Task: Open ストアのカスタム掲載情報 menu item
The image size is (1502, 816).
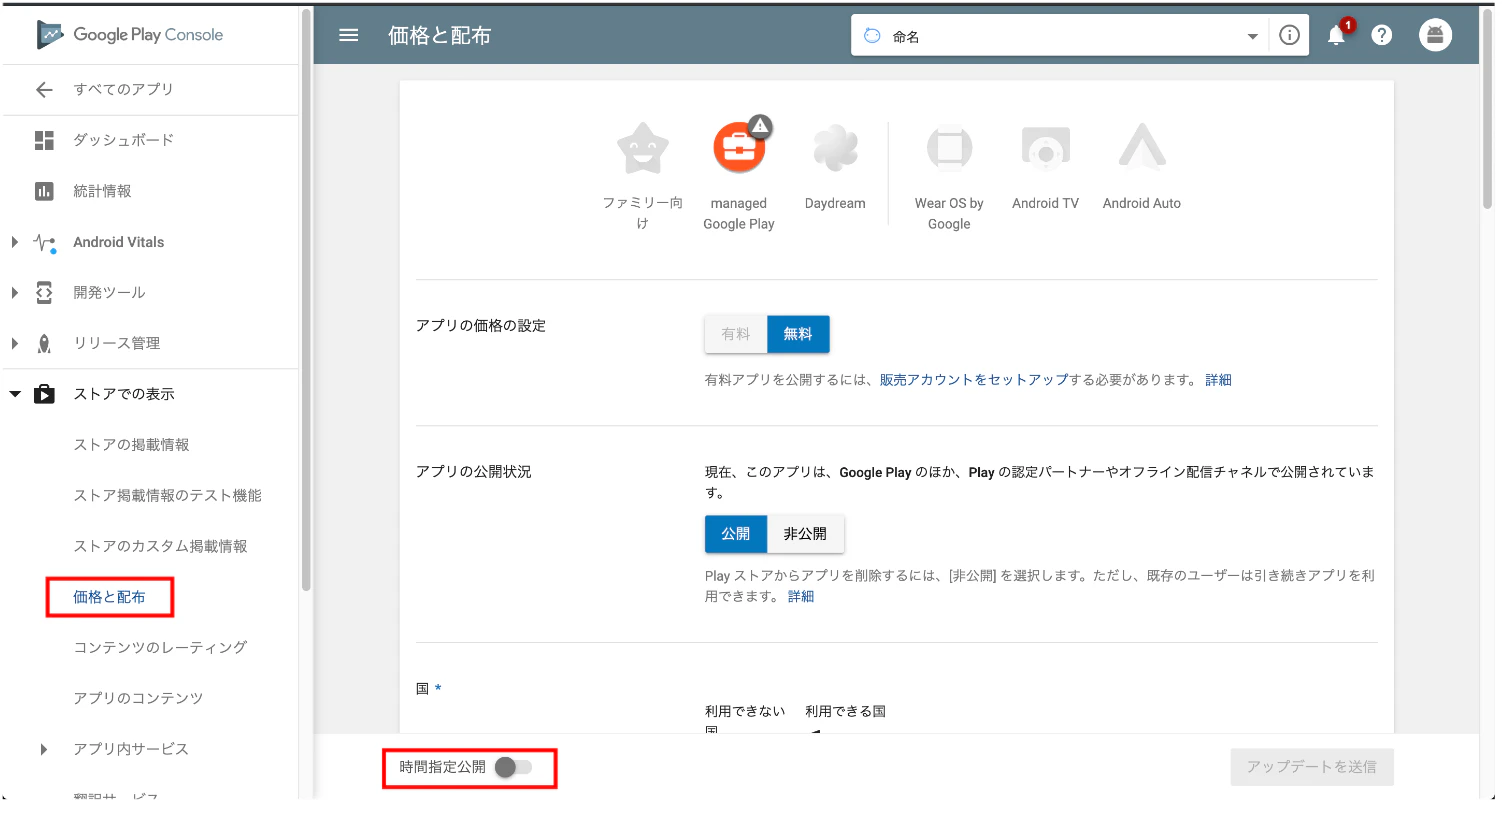Action: [160, 546]
